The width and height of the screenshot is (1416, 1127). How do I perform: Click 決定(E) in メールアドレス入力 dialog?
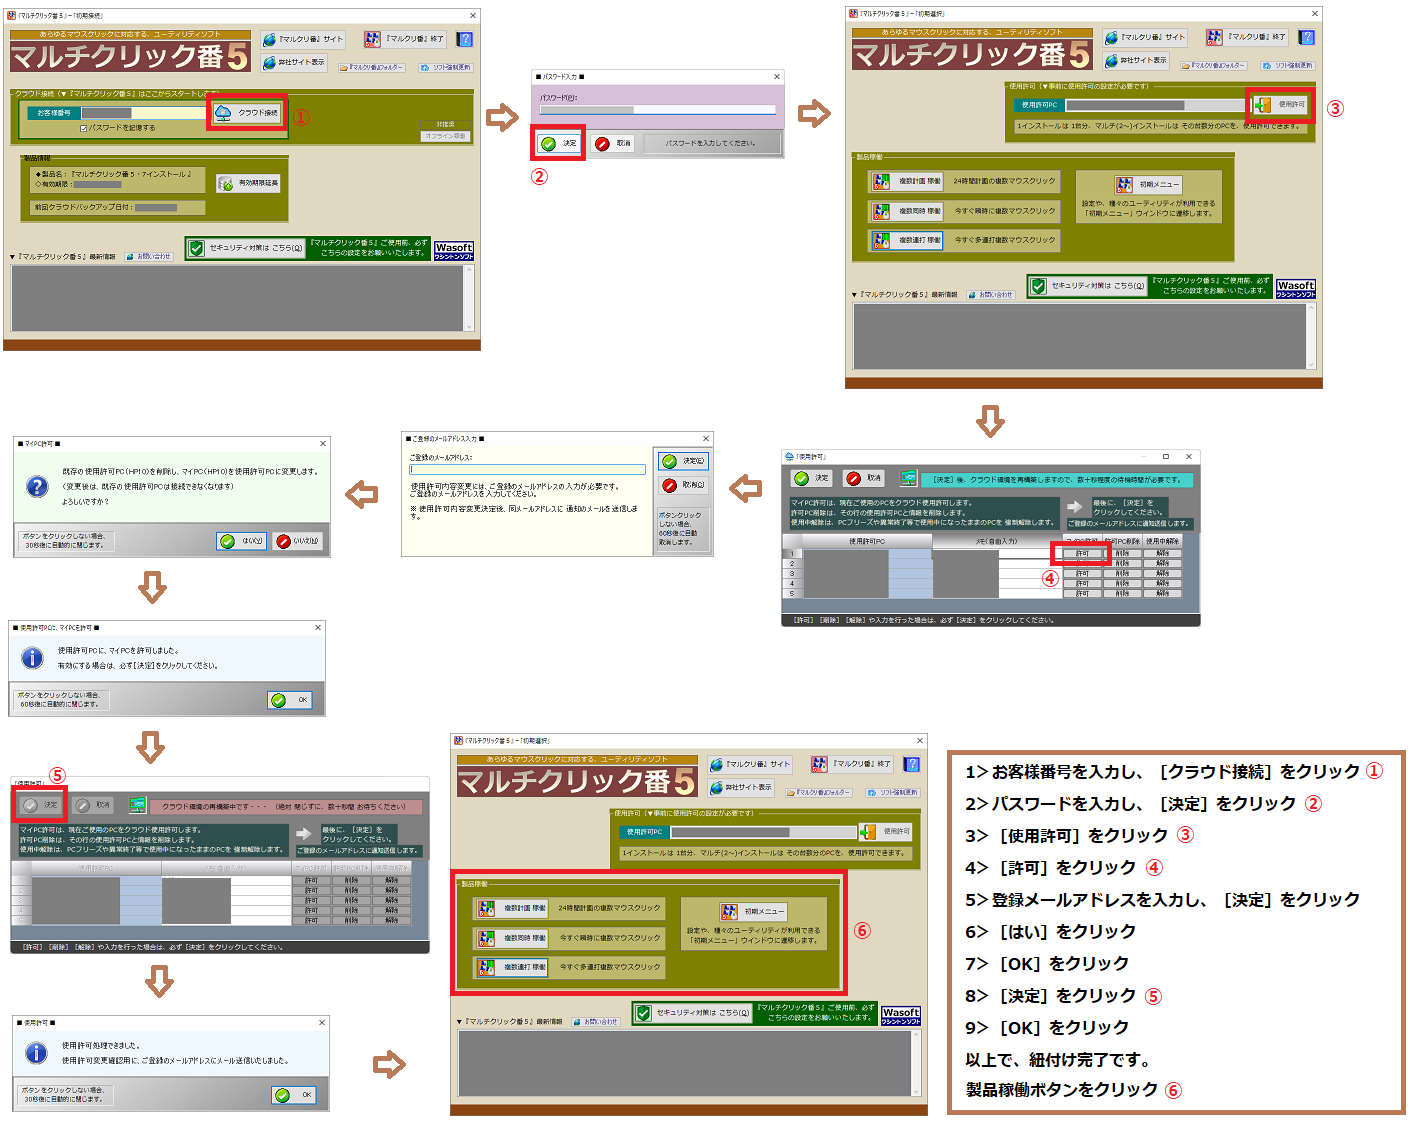pos(683,461)
